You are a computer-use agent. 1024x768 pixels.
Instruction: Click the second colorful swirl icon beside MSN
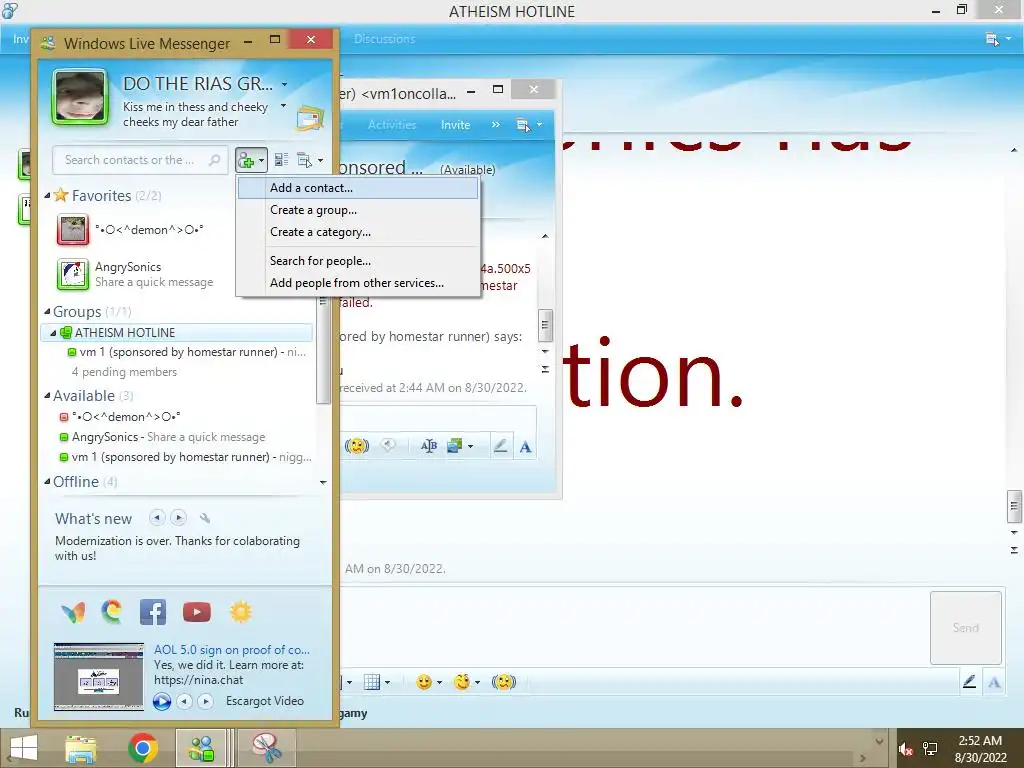112,613
